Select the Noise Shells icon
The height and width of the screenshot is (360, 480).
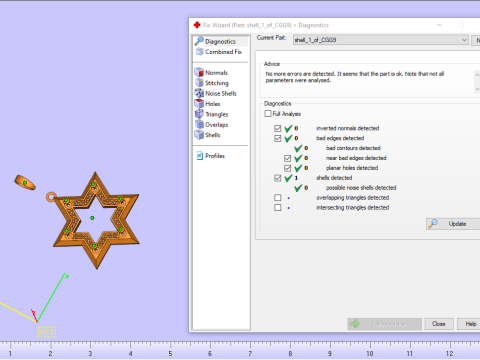[199, 93]
